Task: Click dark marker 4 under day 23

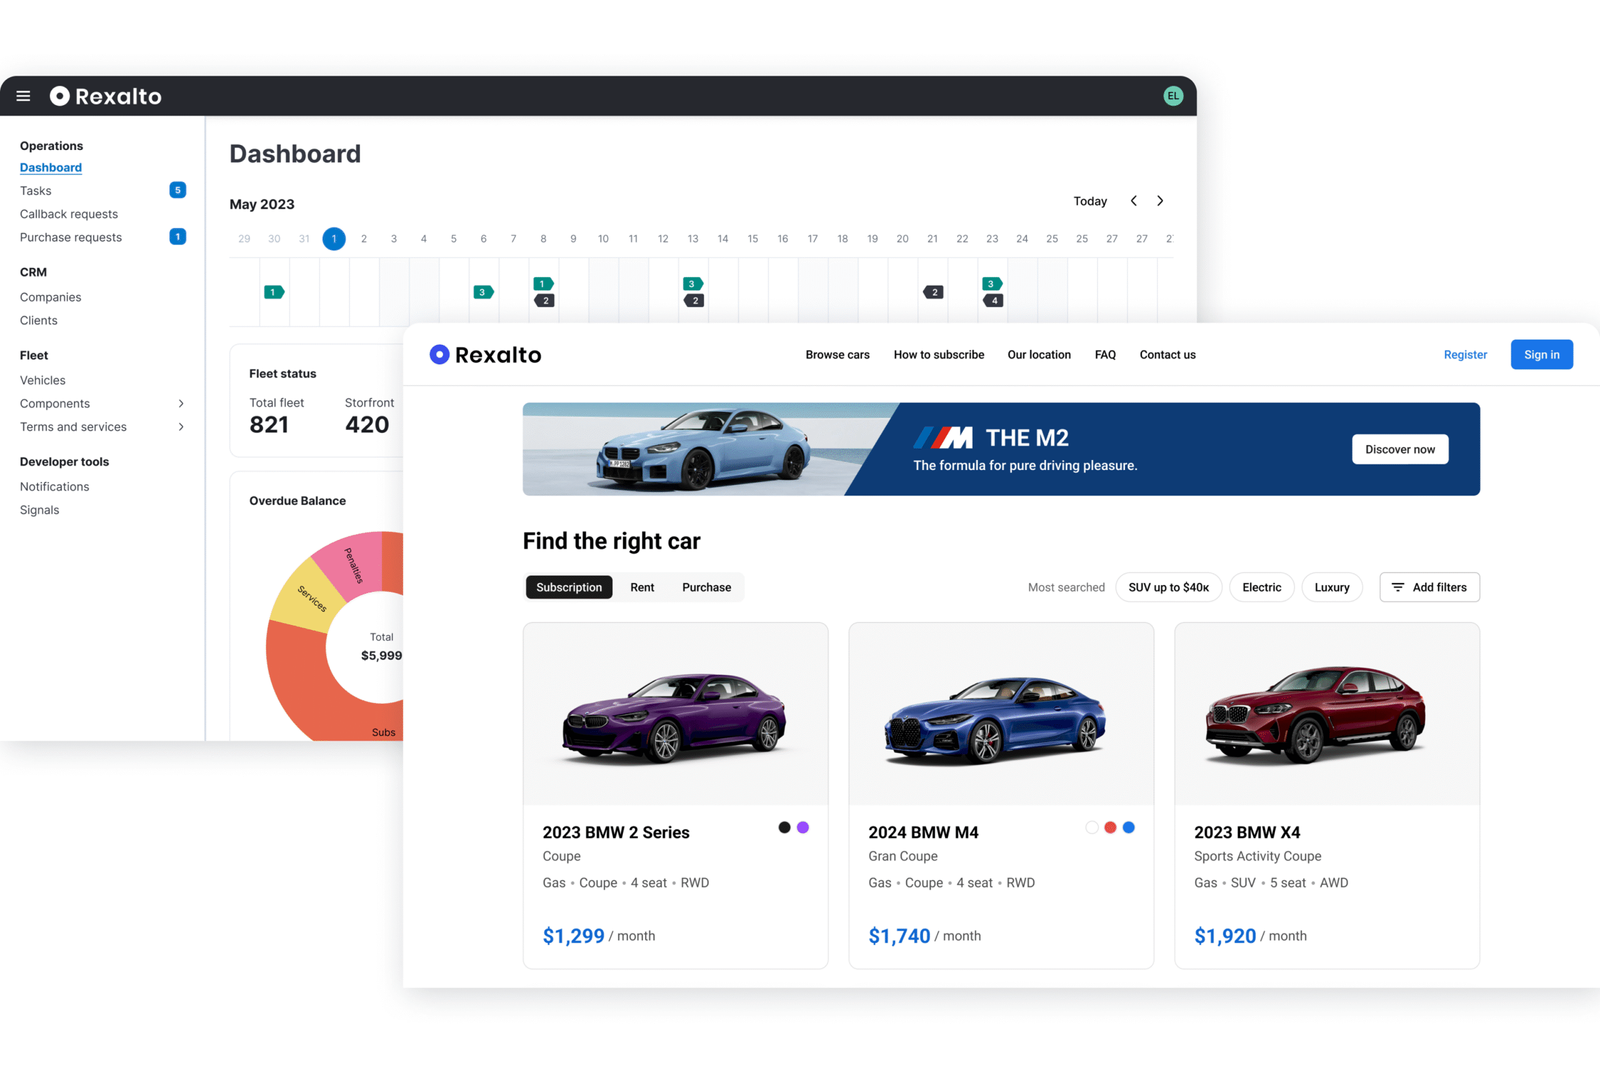Action: coord(993,300)
